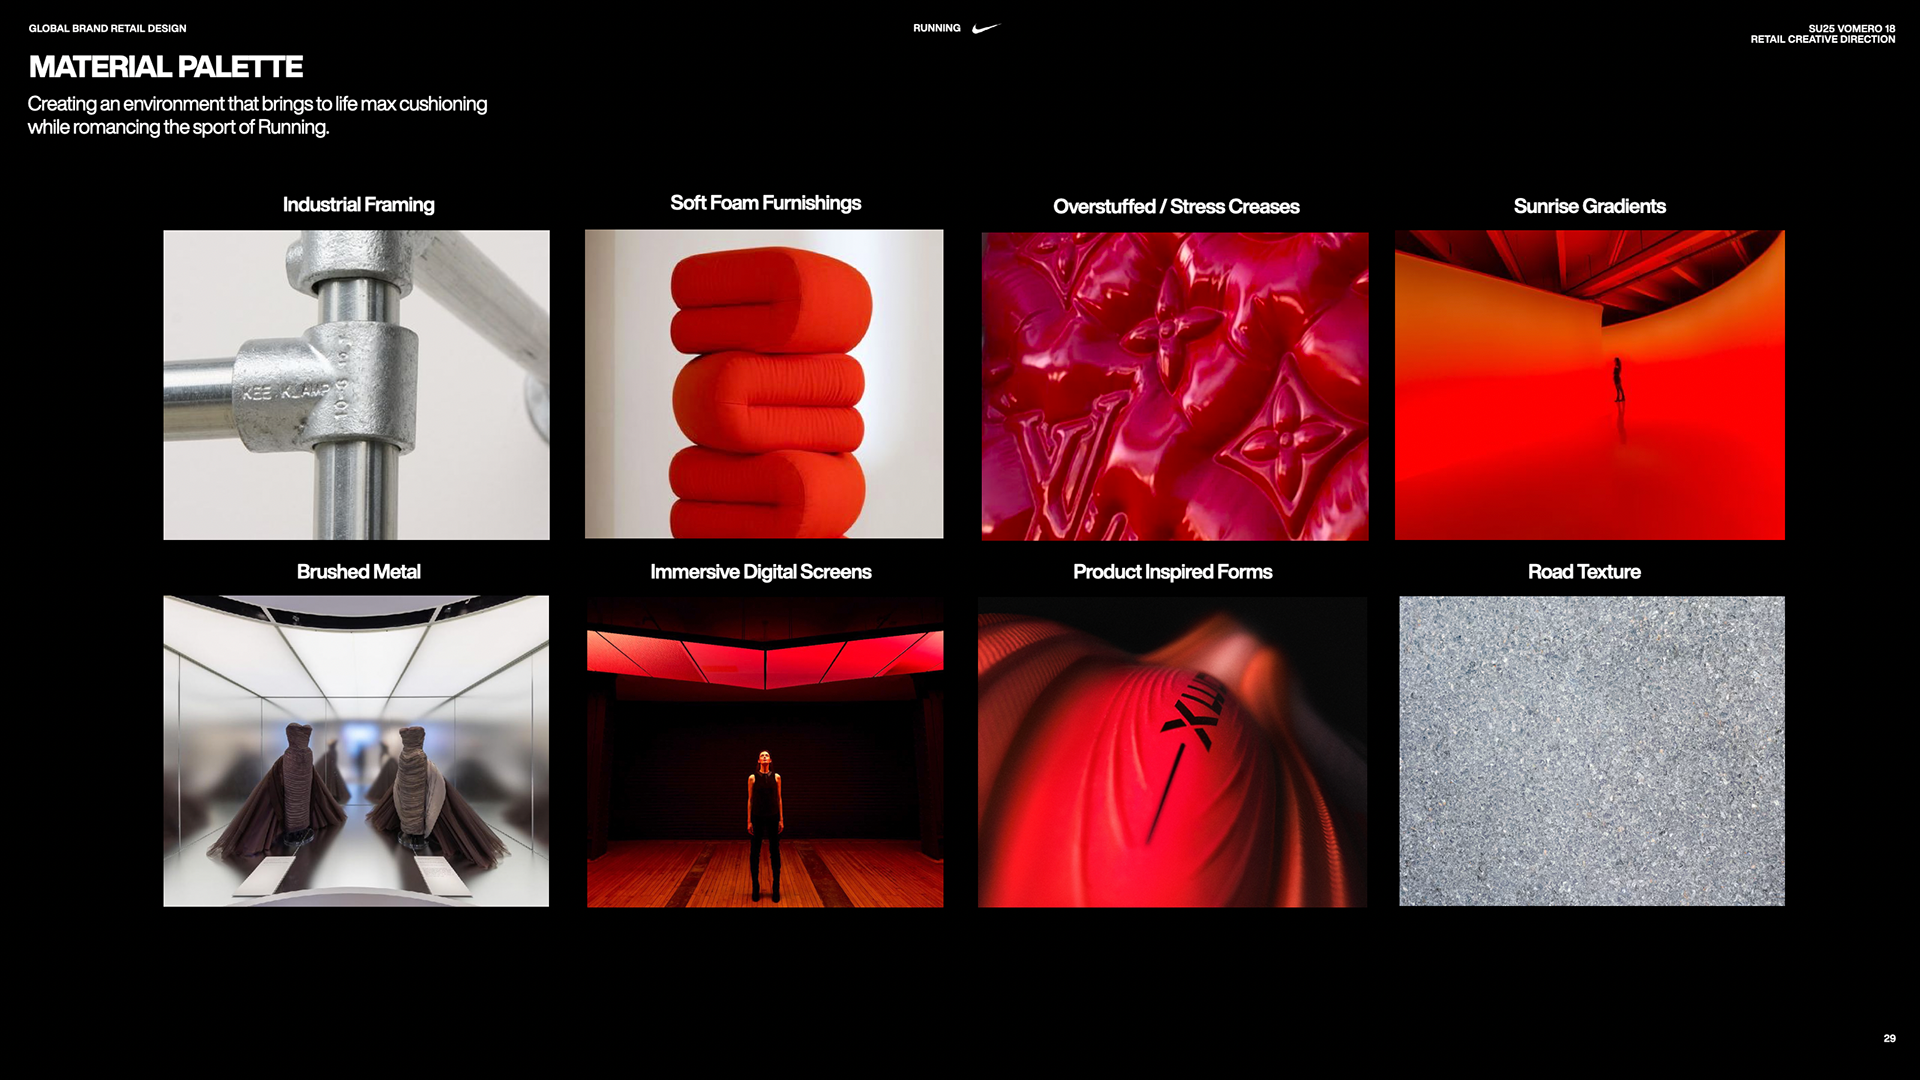Click the Immersive Digital Screens image
Viewport: 1920px width, 1080px height.
(x=765, y=752)
